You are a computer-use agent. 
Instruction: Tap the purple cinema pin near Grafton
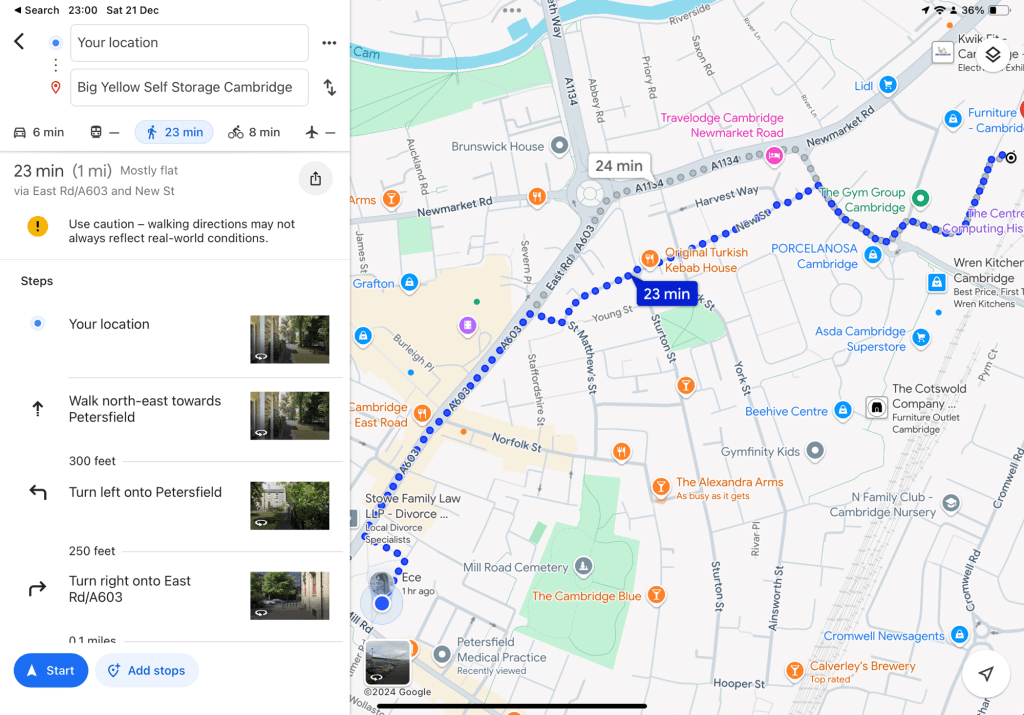[467, 325]
